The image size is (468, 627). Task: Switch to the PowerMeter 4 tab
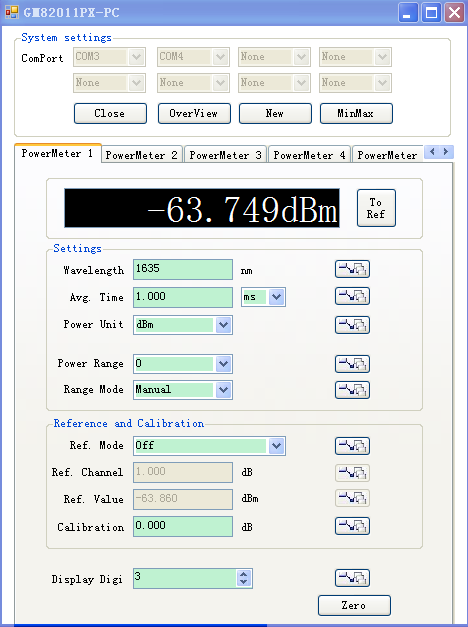(x=309, y=155)
